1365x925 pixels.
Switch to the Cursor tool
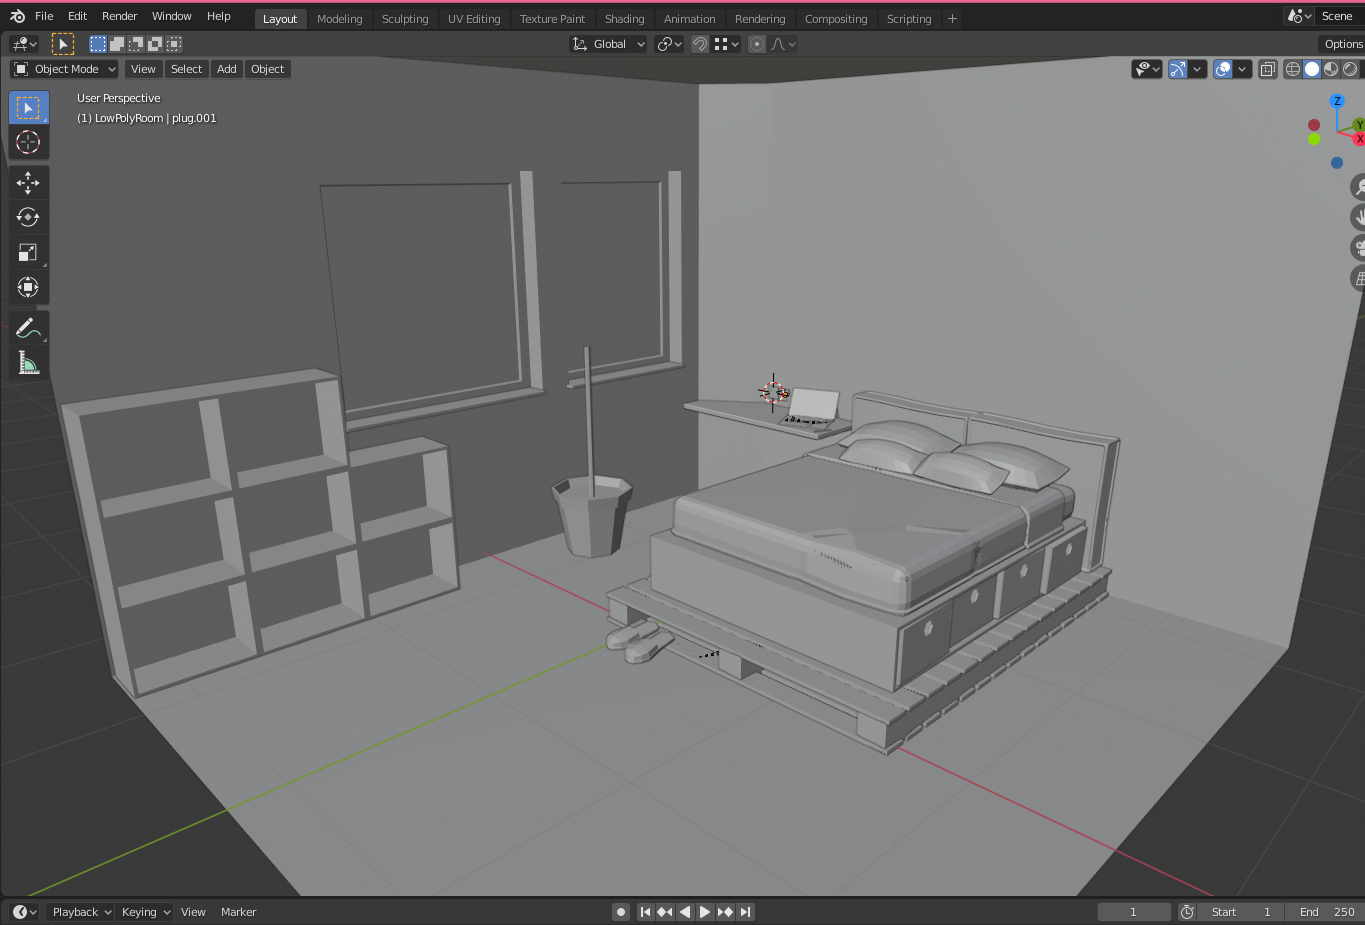28,143
